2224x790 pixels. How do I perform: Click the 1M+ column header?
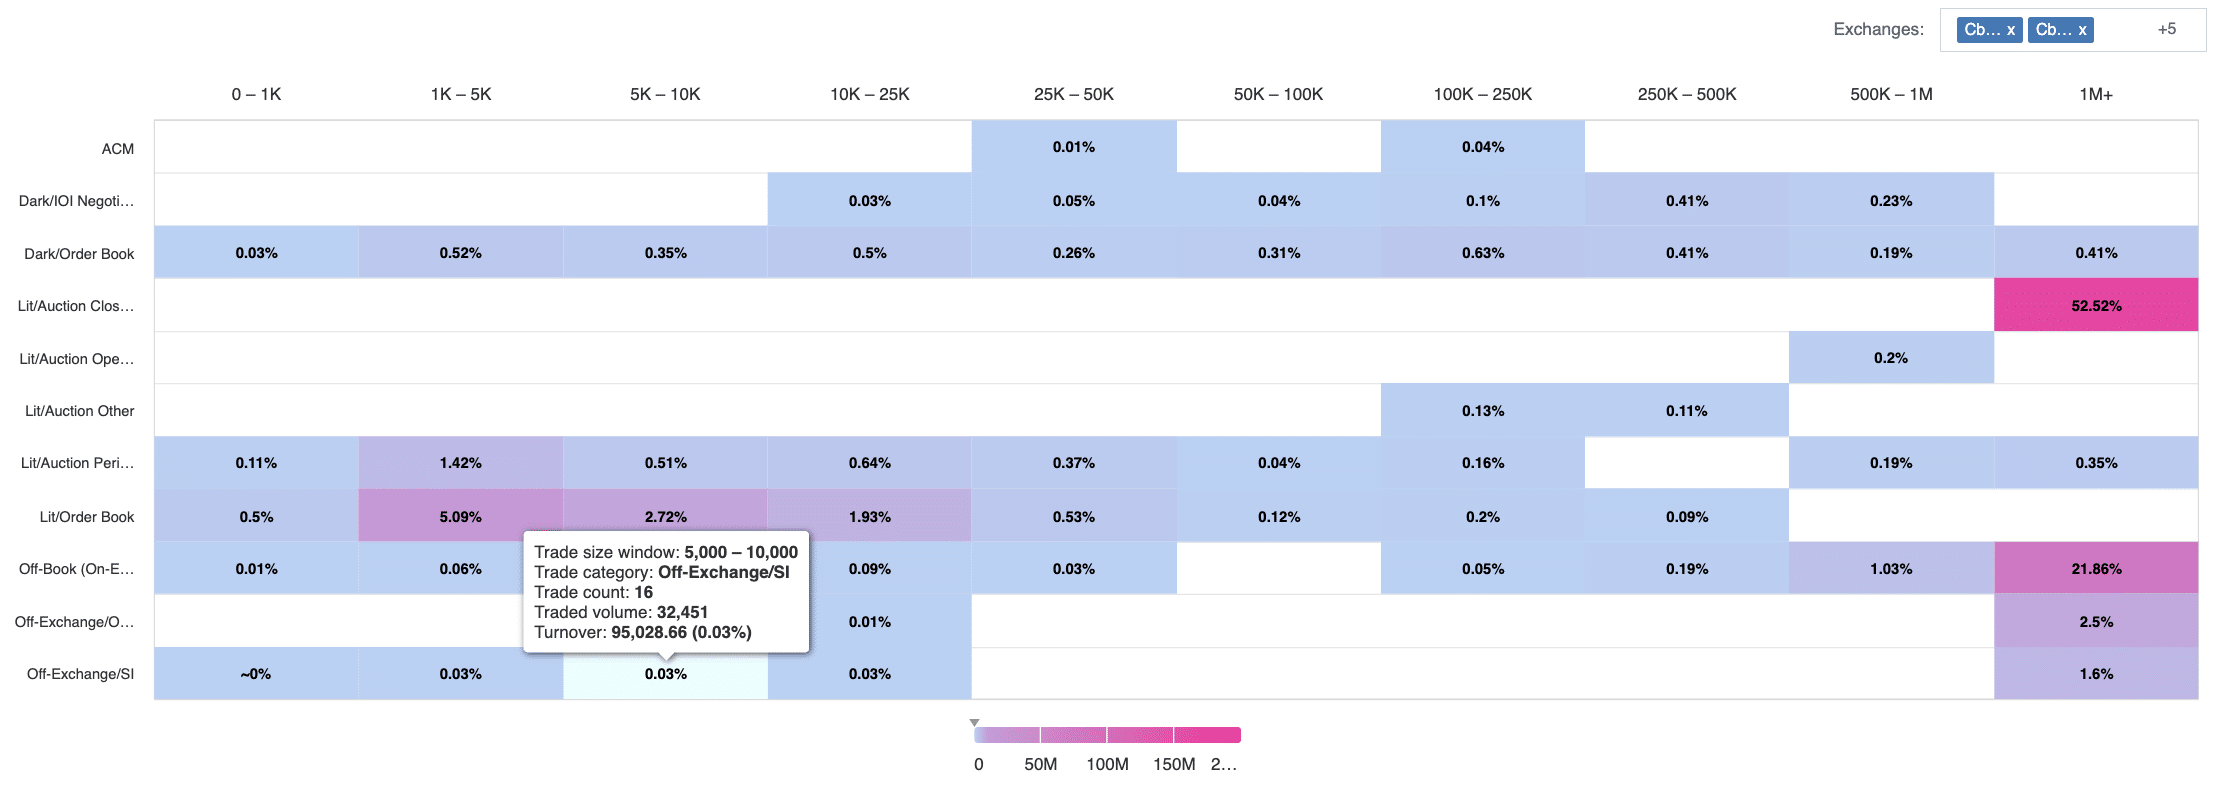2095,94
